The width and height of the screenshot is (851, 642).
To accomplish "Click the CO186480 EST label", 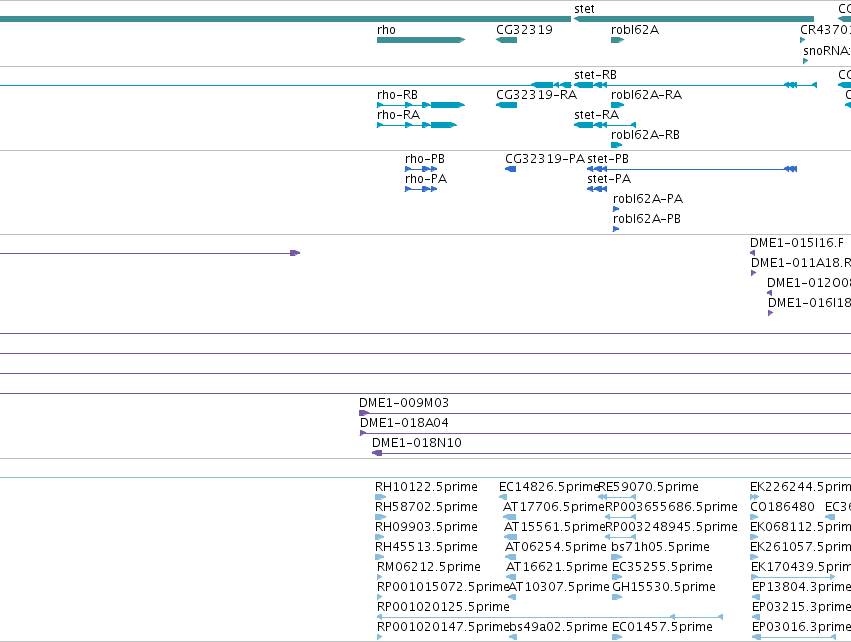I will (x=783, y=507).
